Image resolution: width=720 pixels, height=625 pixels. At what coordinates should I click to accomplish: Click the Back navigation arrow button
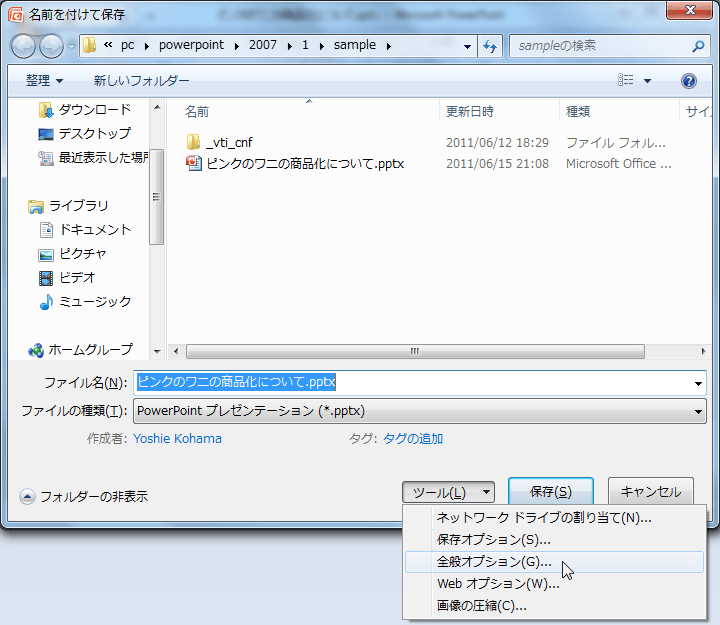click(23, 46)
